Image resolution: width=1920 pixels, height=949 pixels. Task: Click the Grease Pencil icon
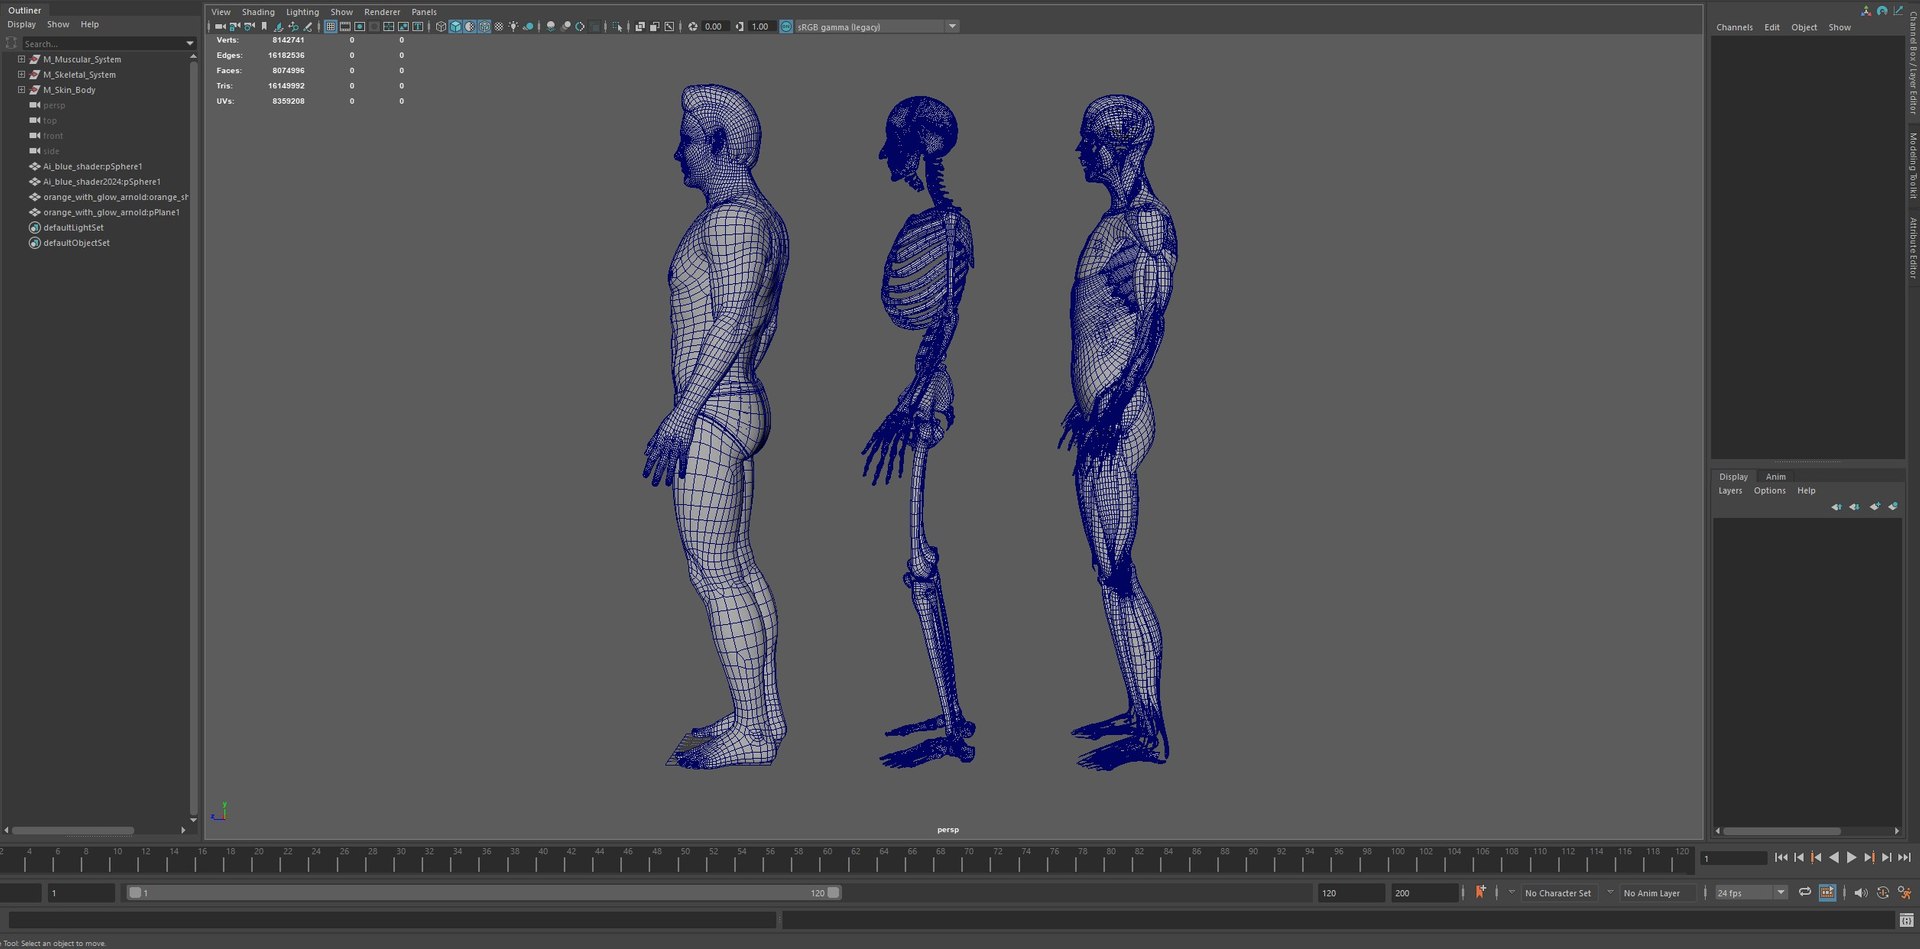[x=308, y=27]
